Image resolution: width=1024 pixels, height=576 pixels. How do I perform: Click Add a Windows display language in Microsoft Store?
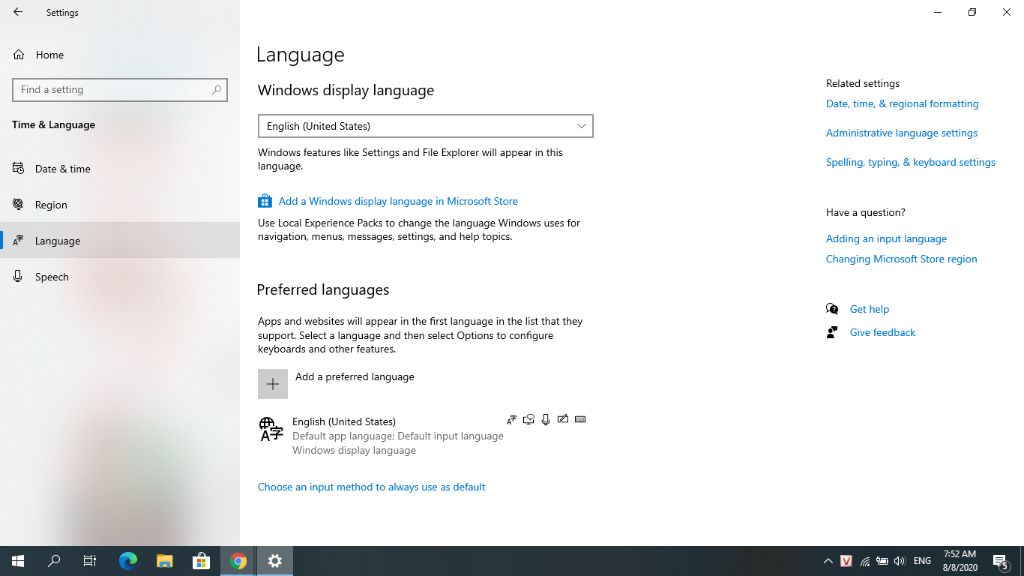[x=398, y=201]
